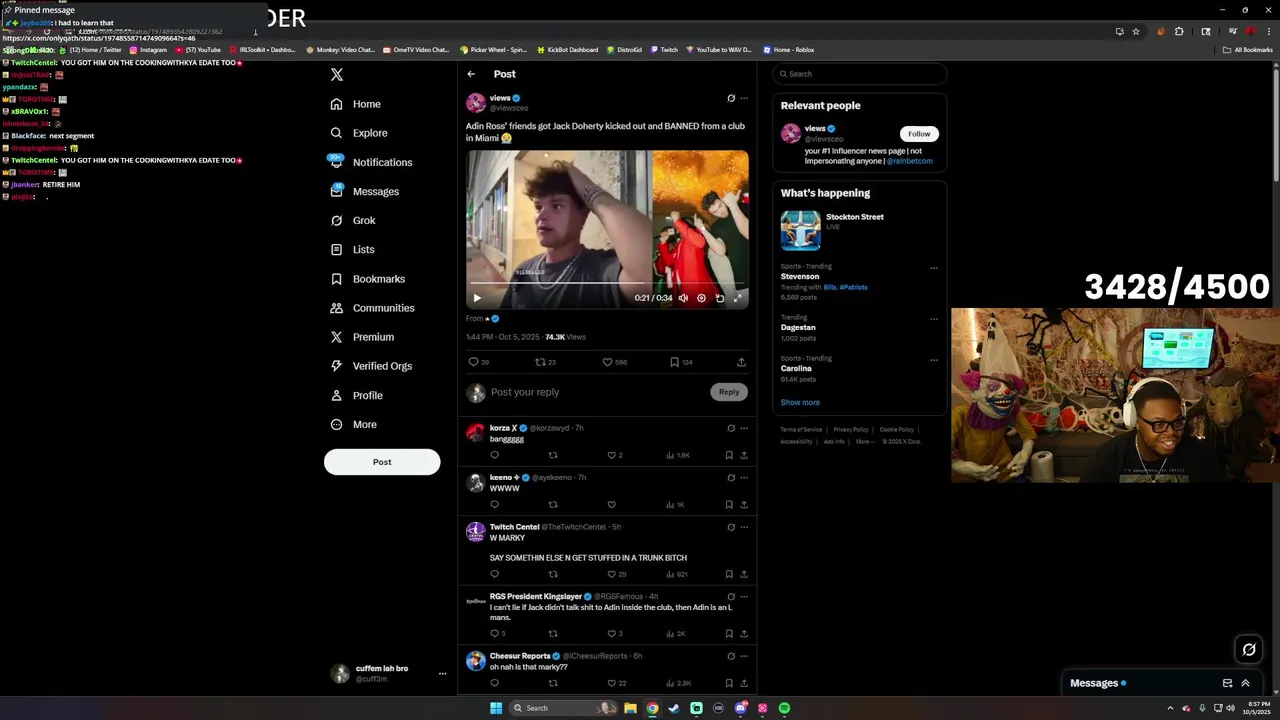Screen dimensions: 1280x720
Task: Open KickBot Dashboard bookmark
Action: coord(567,49)
